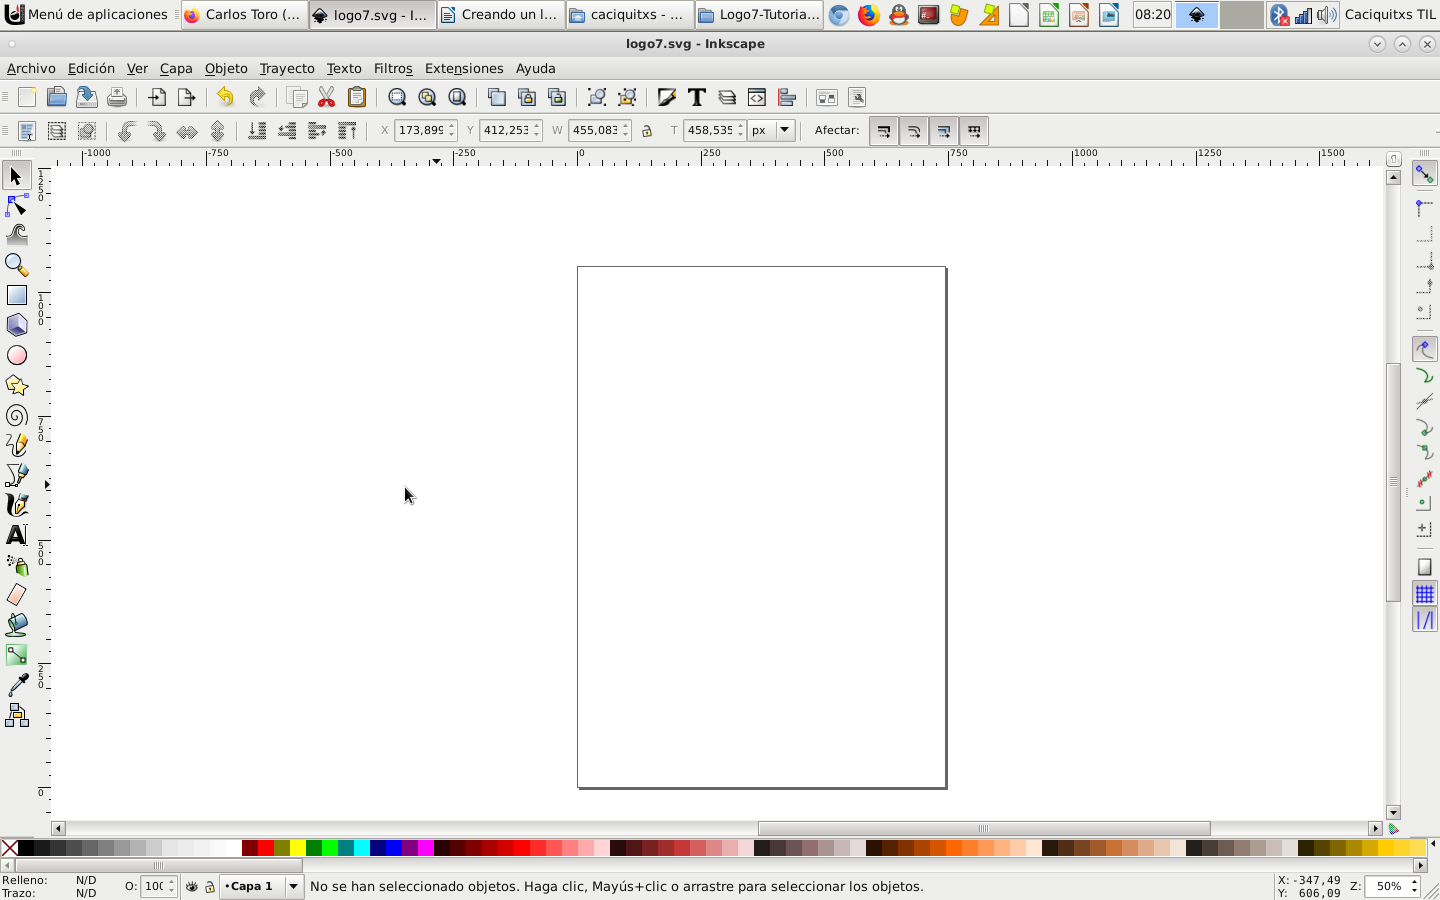Image resolution: width=1440 pixels, height=900 pixels.
Task: Pick the cyan color swatch
Action: [x=362, y=848]
